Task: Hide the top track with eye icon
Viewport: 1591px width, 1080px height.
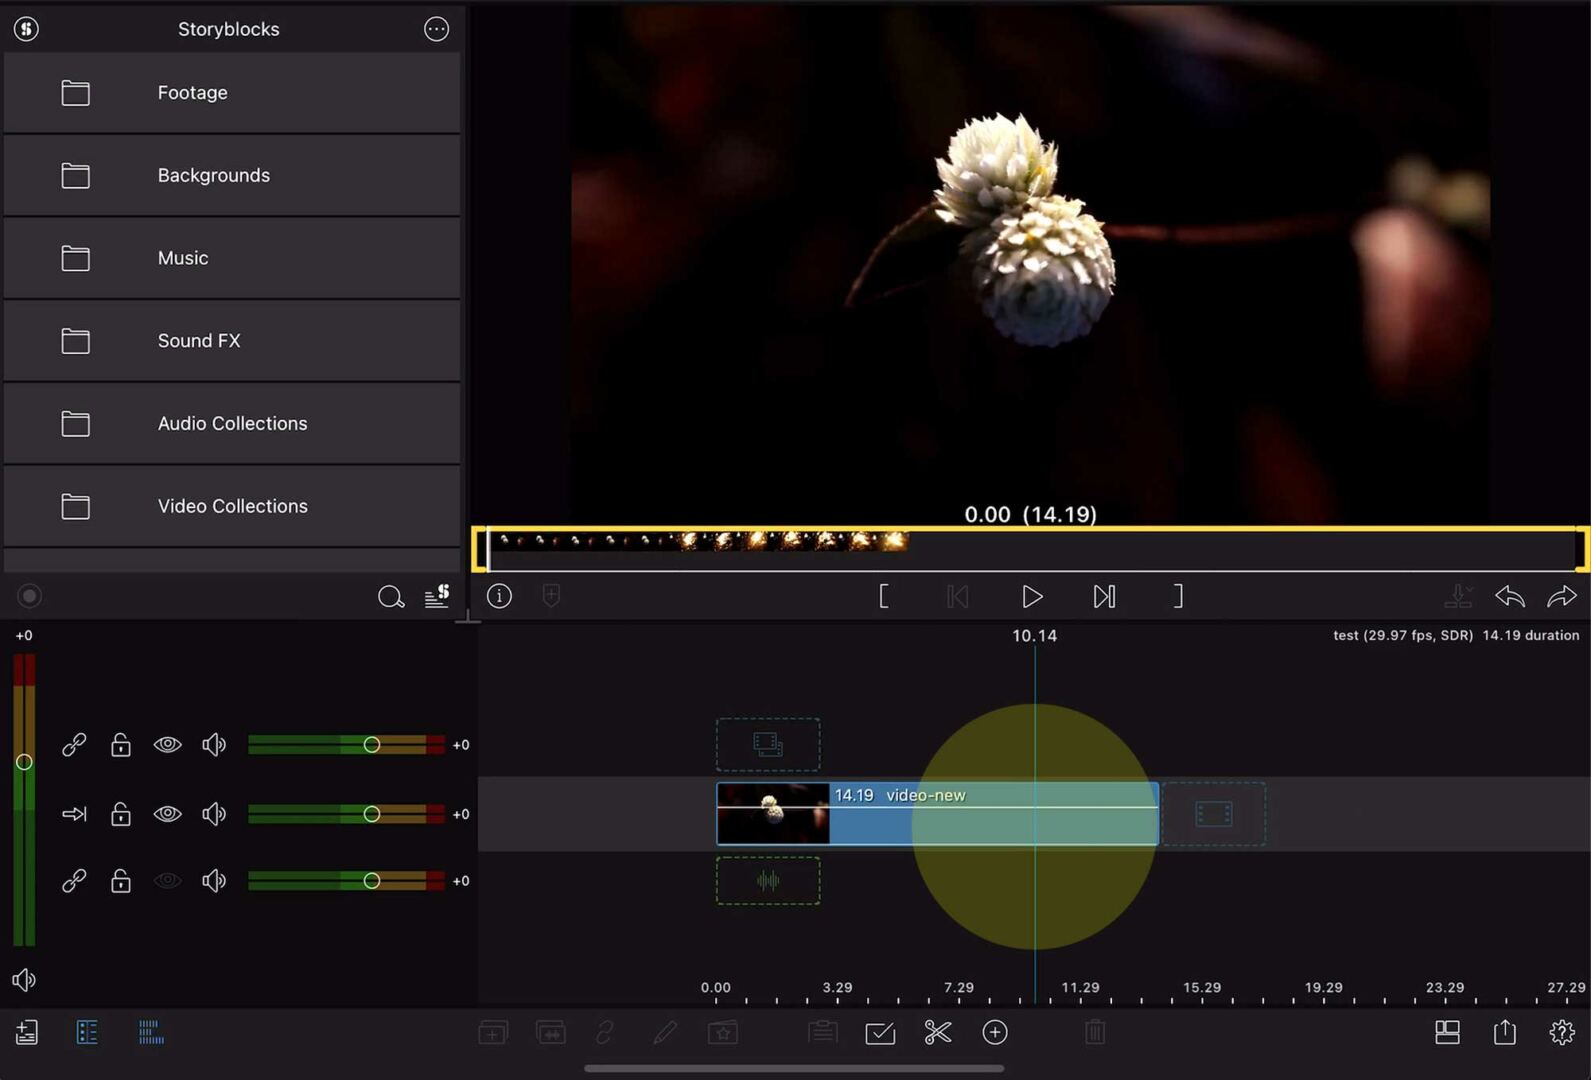Action: (167, 745)
